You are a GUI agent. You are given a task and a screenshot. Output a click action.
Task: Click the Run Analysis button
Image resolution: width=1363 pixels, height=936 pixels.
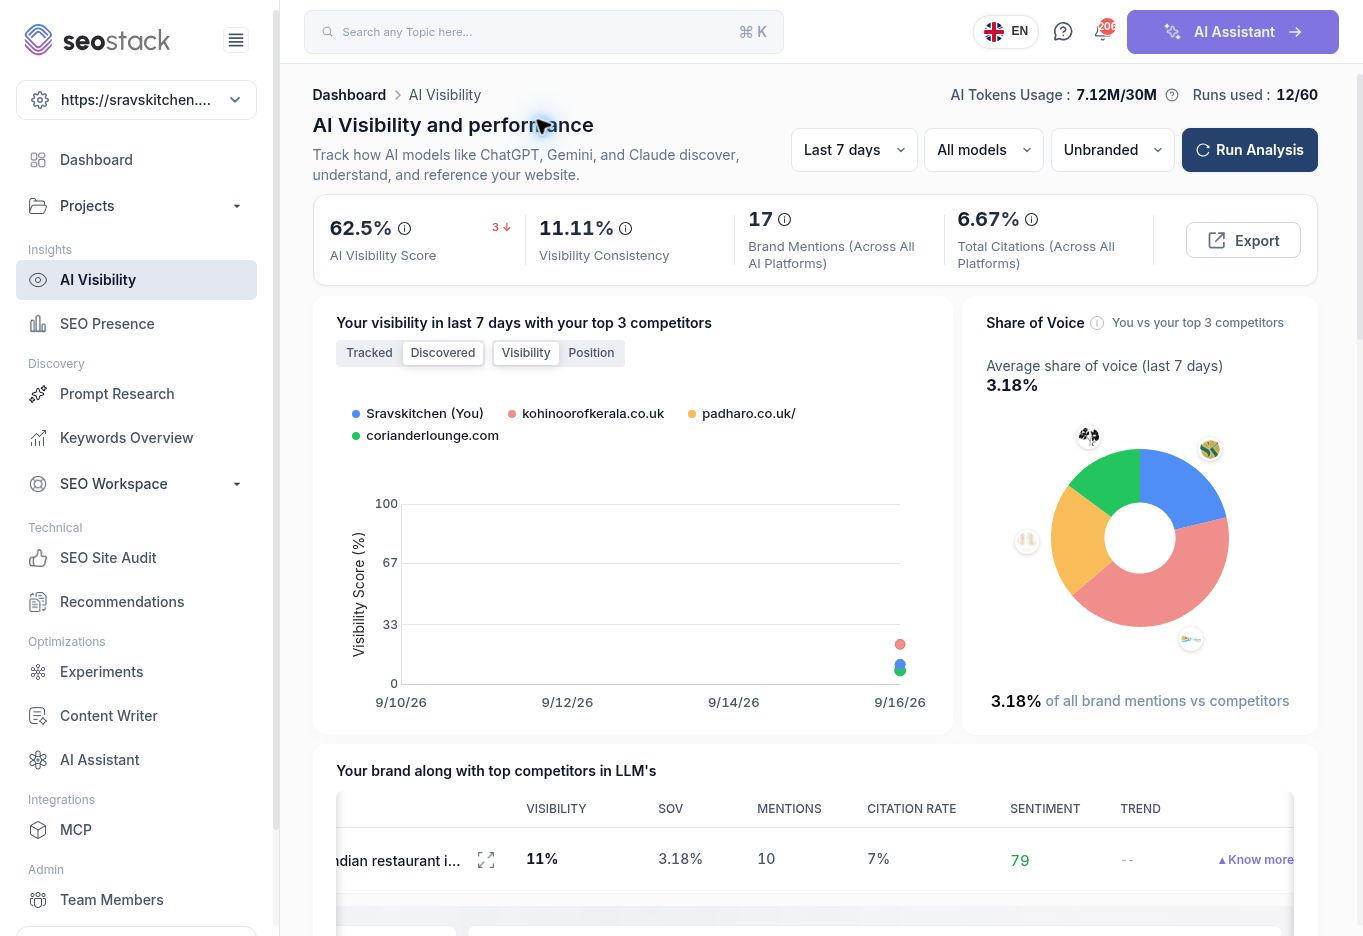(1250, 150)
